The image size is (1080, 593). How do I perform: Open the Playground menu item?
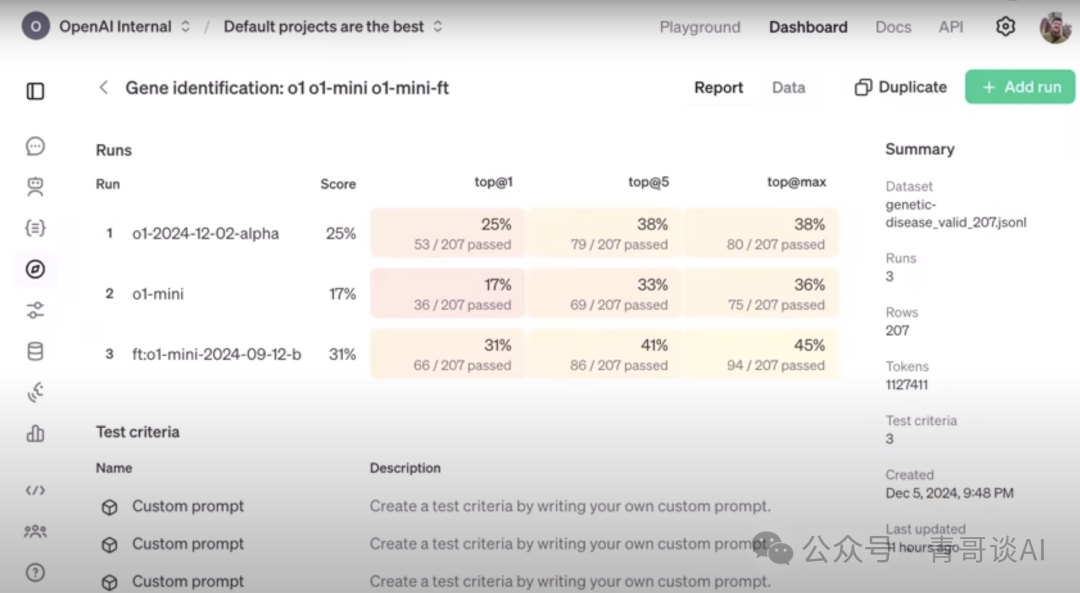(x=700, y=27)
